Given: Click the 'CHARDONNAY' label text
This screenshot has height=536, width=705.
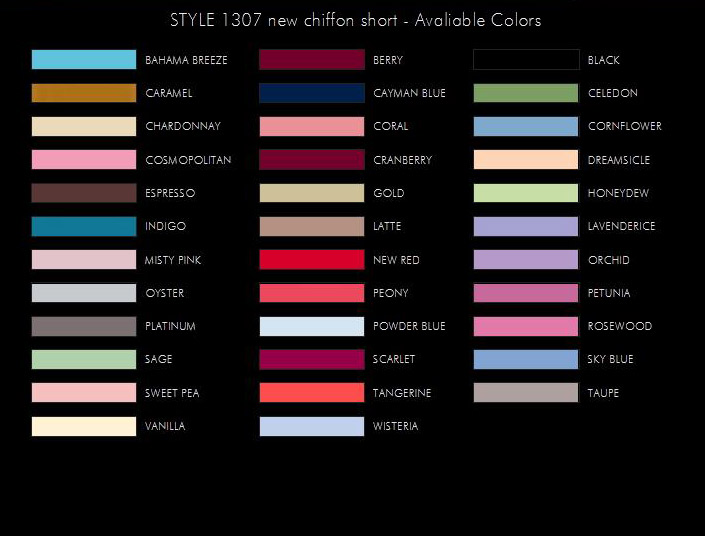Looking at the screenshot, I should click(183, 126).
